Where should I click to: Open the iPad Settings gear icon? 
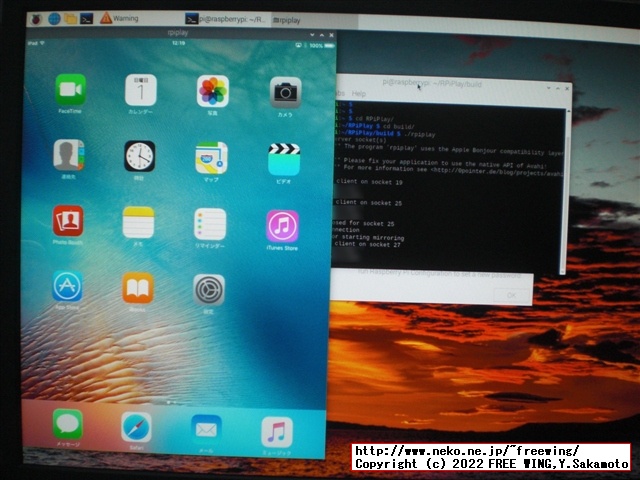point(209,290)
